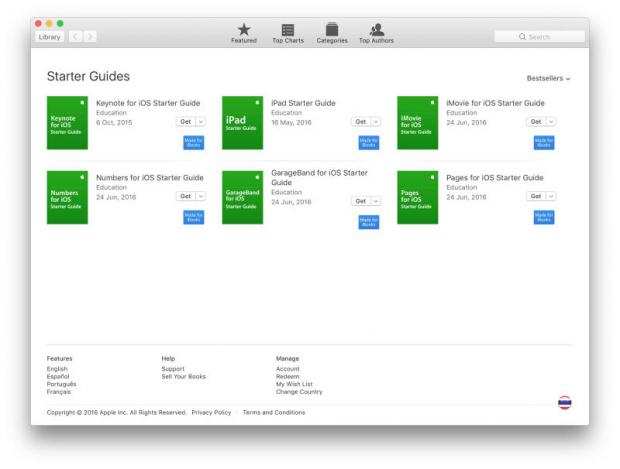Expand the arrow next to Numbers Get
Viewport: 620px width, 469px height.
tap(200, 196)
